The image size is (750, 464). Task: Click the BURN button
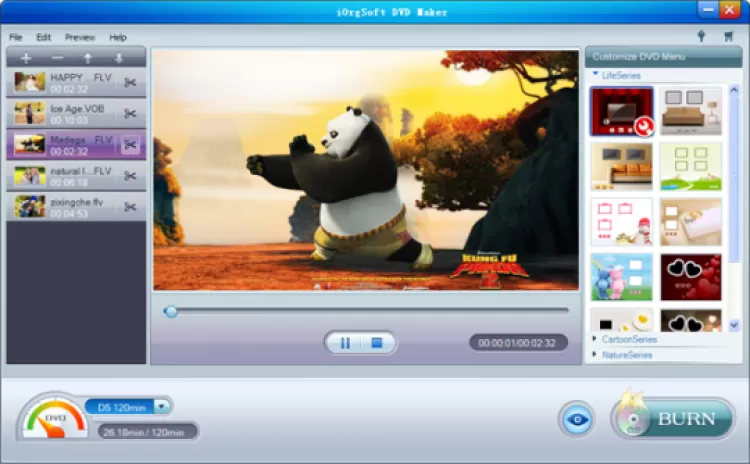click(673, 419)
